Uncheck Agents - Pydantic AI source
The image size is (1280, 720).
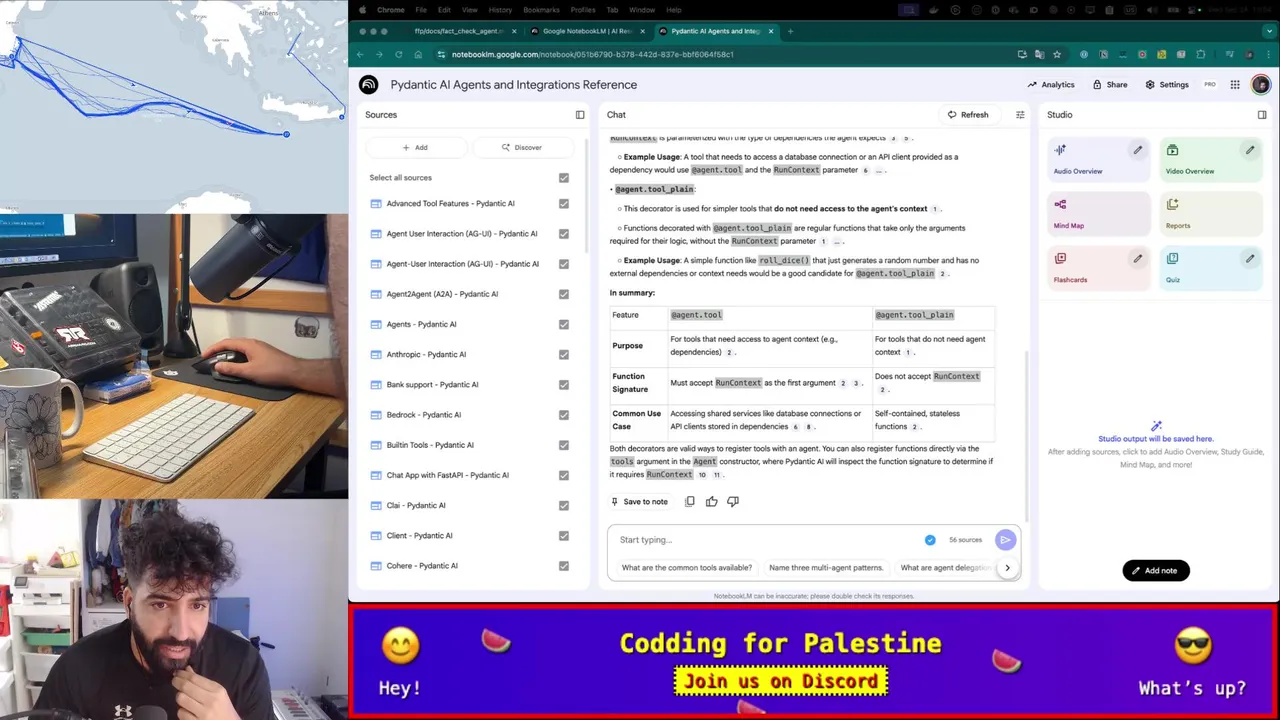564,324
